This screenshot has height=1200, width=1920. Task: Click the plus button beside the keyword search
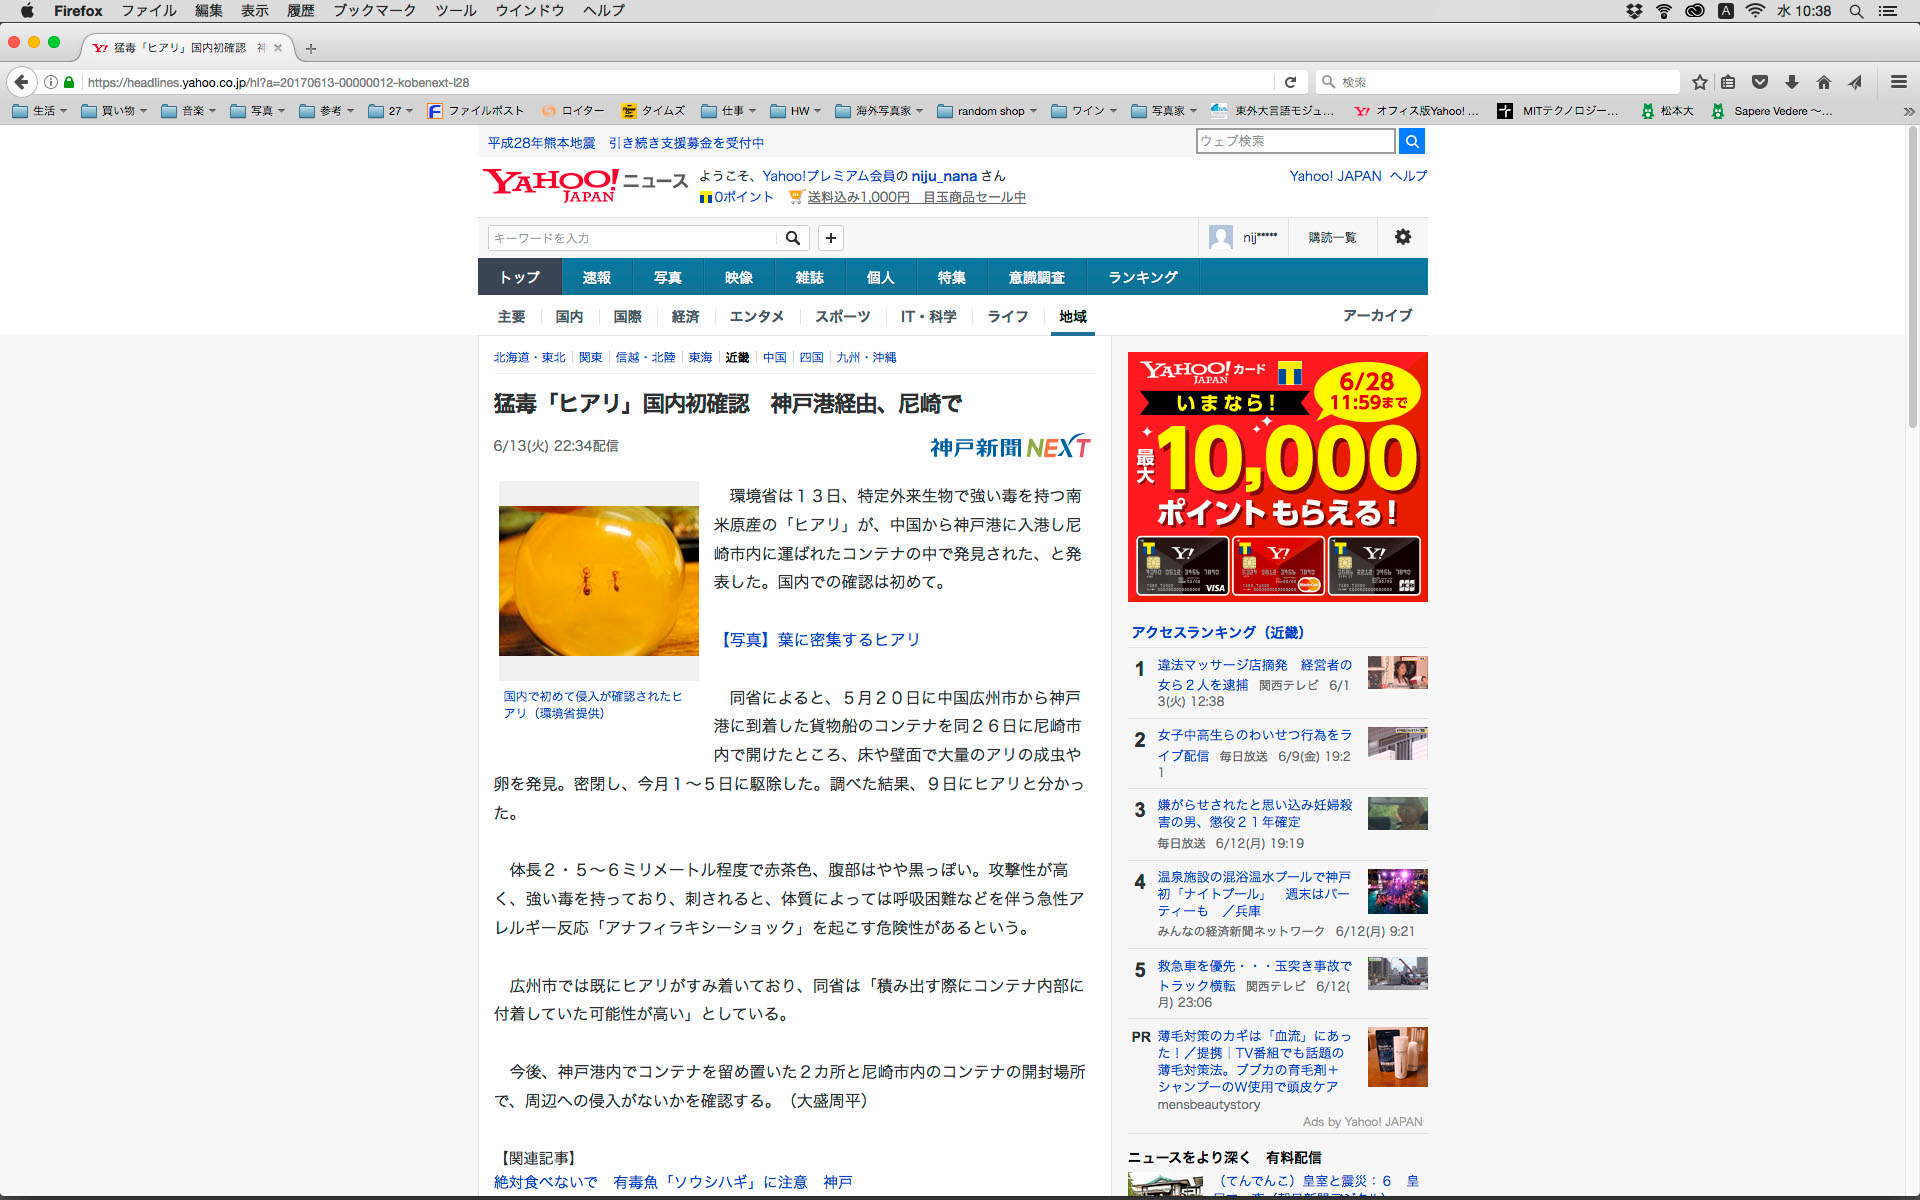click(x=830, y=238)
